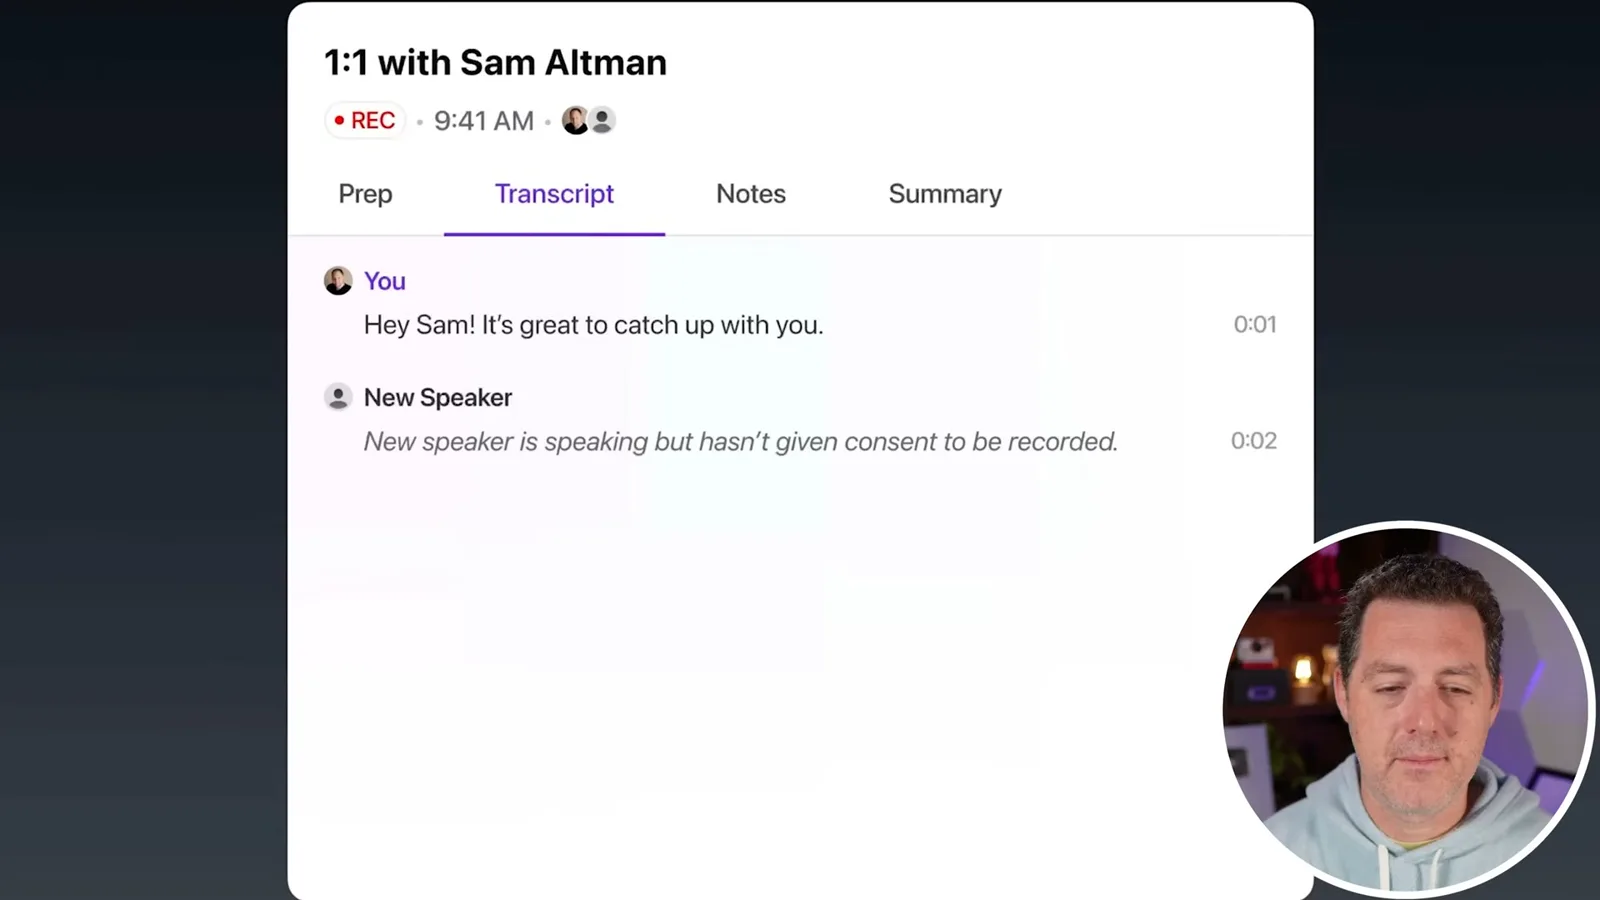Click the New Speaker avatar icon
The height and width of the screenshot is (900, 1600).
pyautogui.click(x=338, y=397)
